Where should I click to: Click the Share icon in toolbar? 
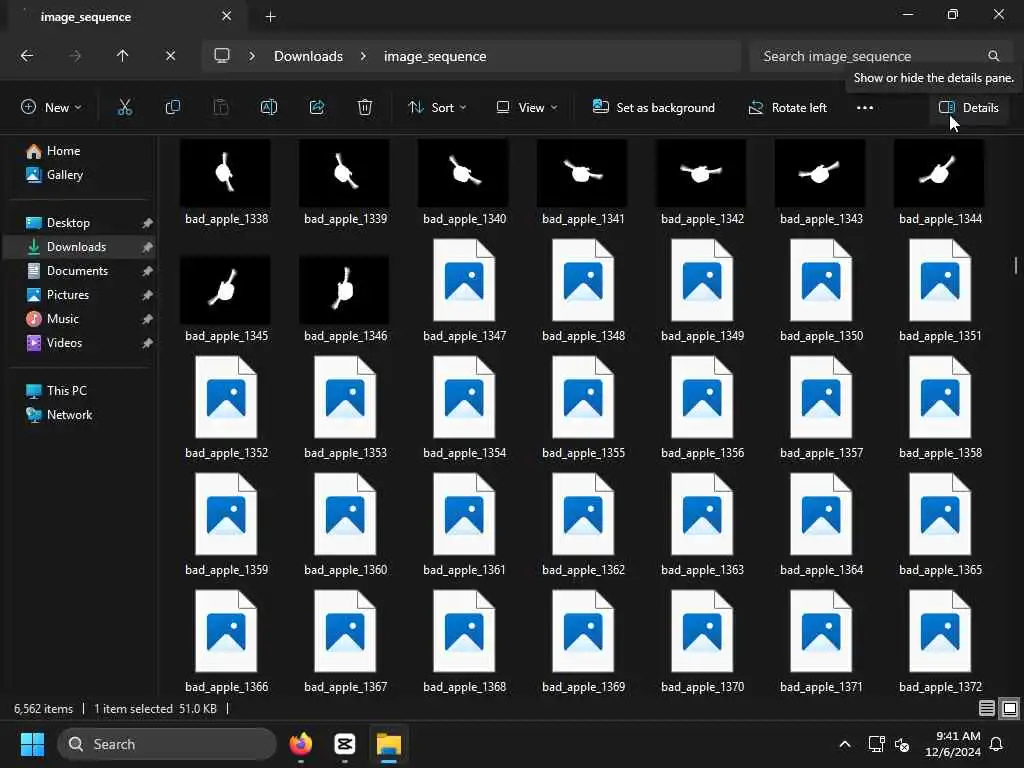[317, 108]
